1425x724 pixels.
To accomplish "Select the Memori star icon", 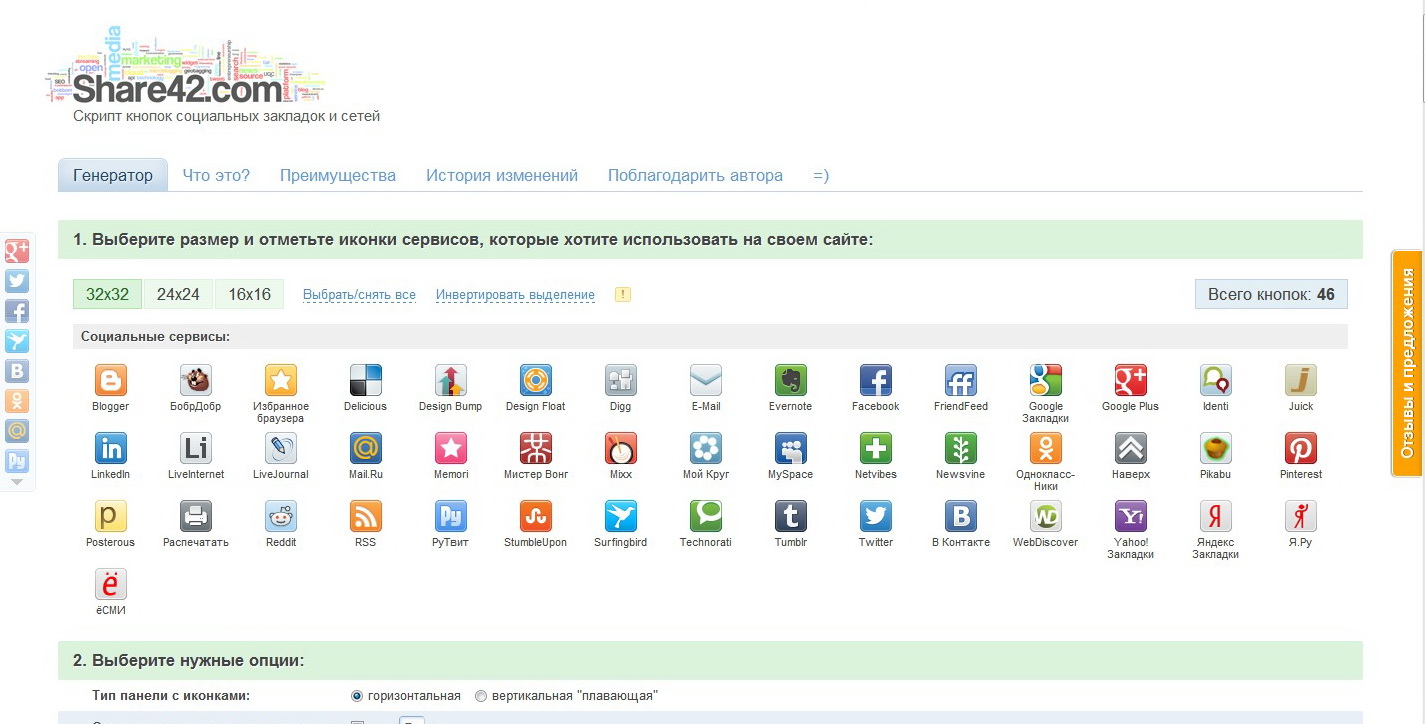I will 451,448.
